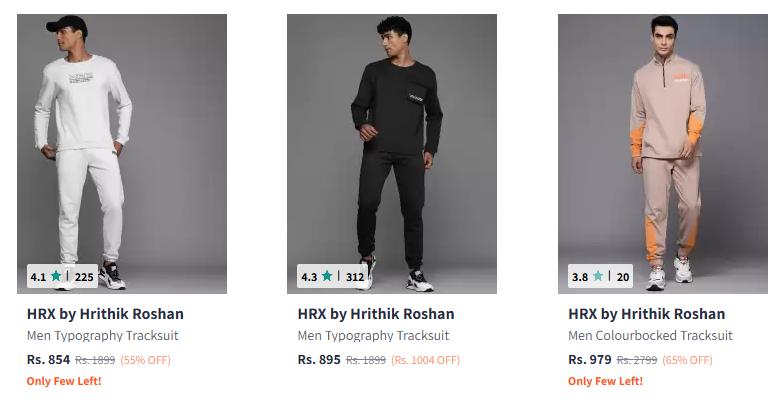Open the black tracksuit product image

(392, 150)
